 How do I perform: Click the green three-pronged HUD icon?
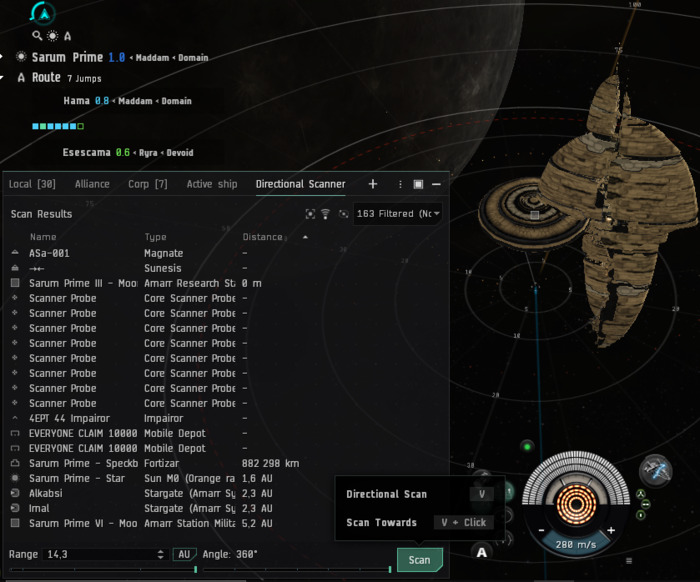pos(641,494)
